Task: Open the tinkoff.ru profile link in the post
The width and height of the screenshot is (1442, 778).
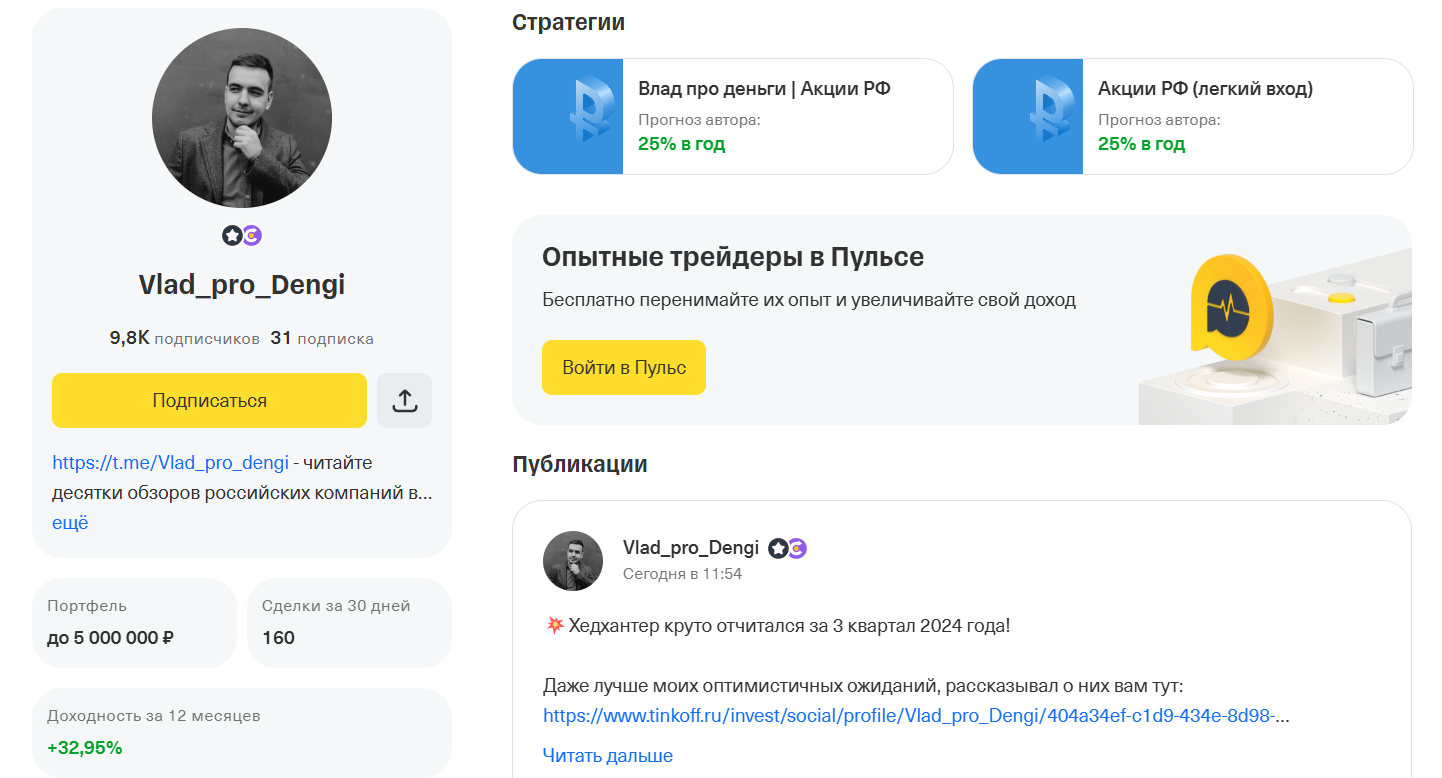Action: [x=915, y=716]
